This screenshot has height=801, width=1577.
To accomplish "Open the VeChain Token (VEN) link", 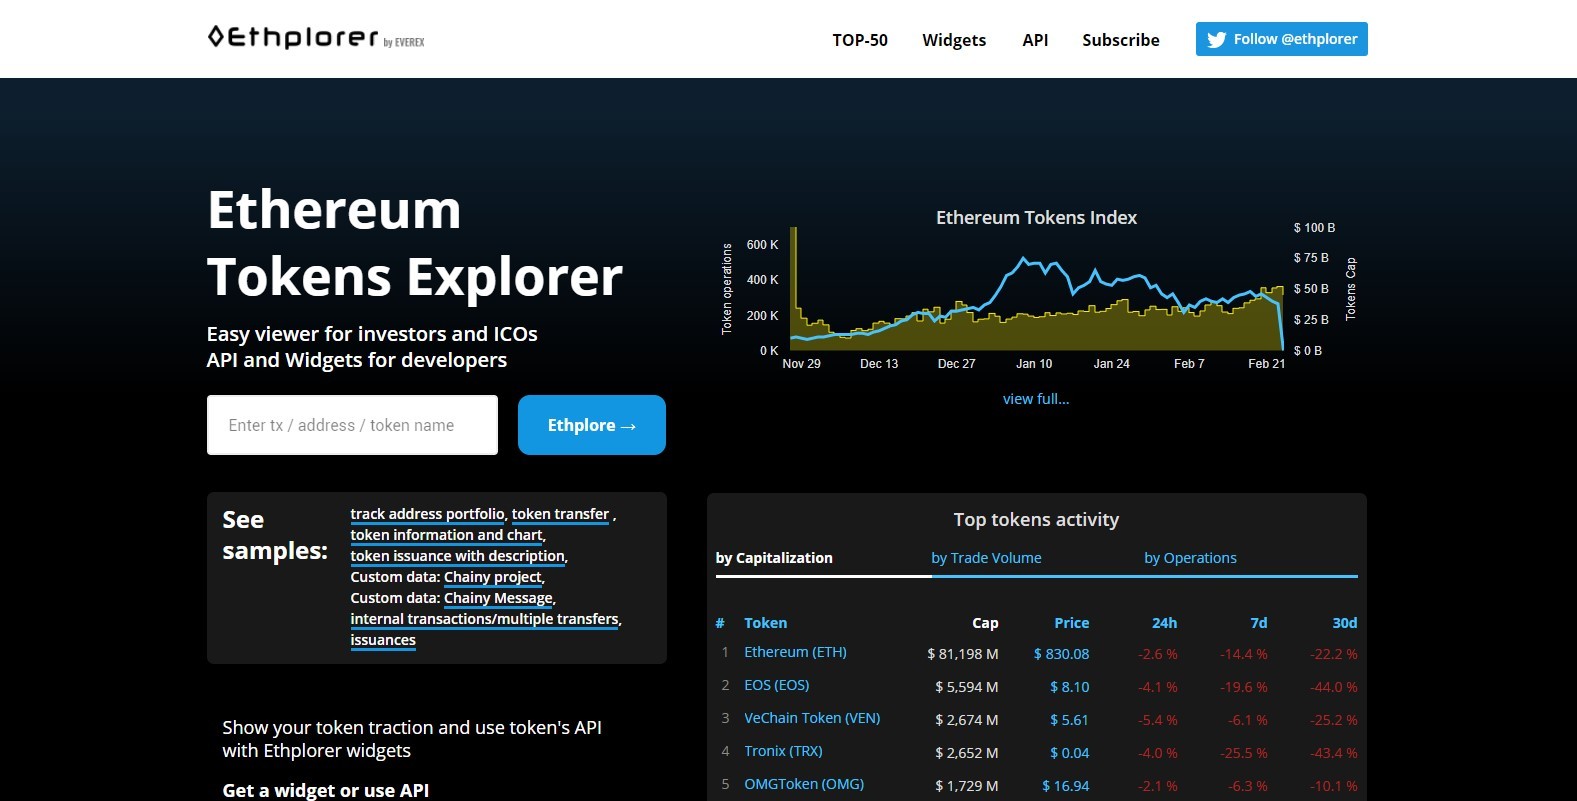I will click(x=812, y=718).
